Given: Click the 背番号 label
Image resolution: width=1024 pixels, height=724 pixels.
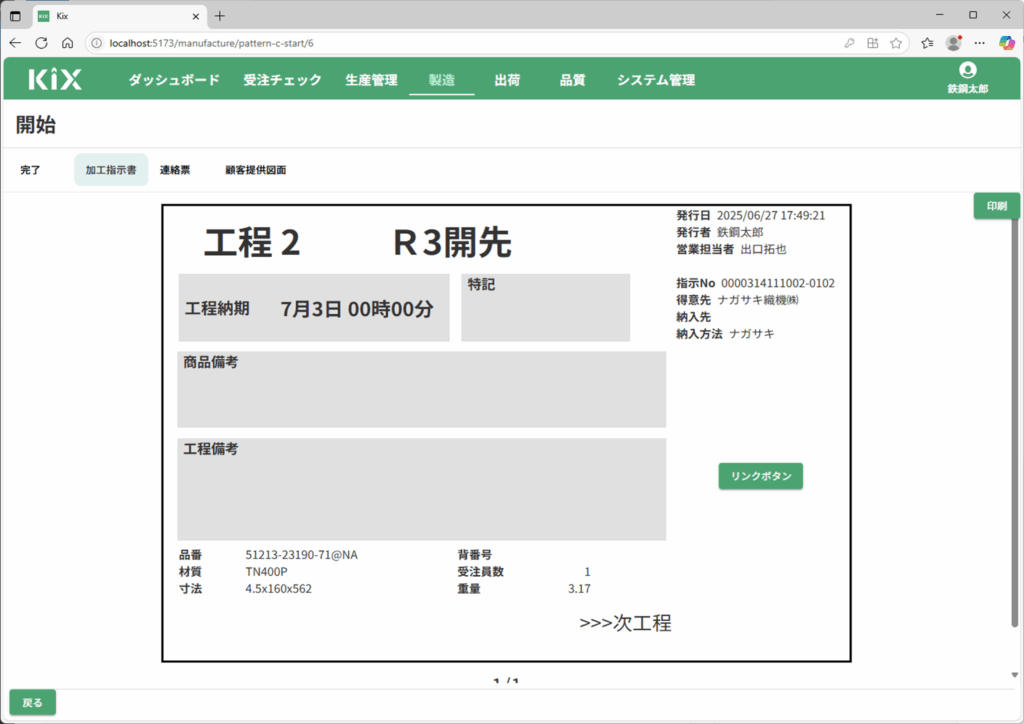Looking at the screenshot, I should pos(475,555).
